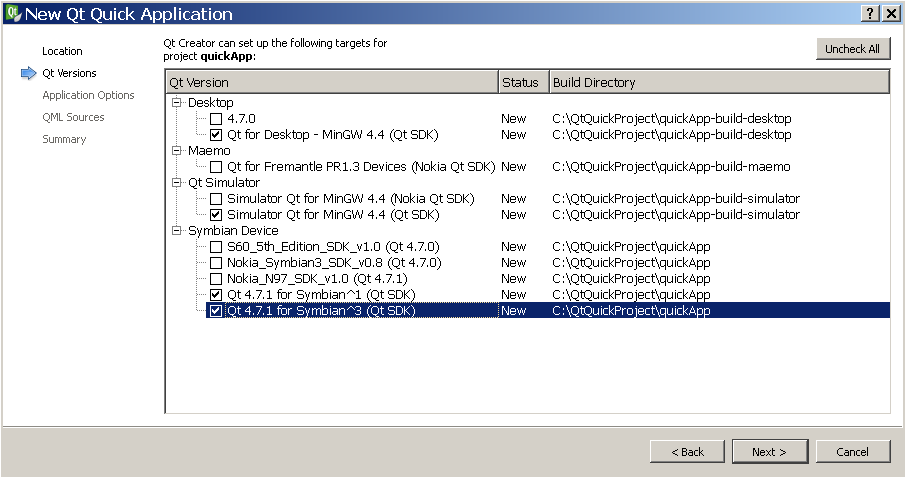Click New status in Symbian^3 row
The width and height of the screenshot is (905, 477).
point(514,311)
